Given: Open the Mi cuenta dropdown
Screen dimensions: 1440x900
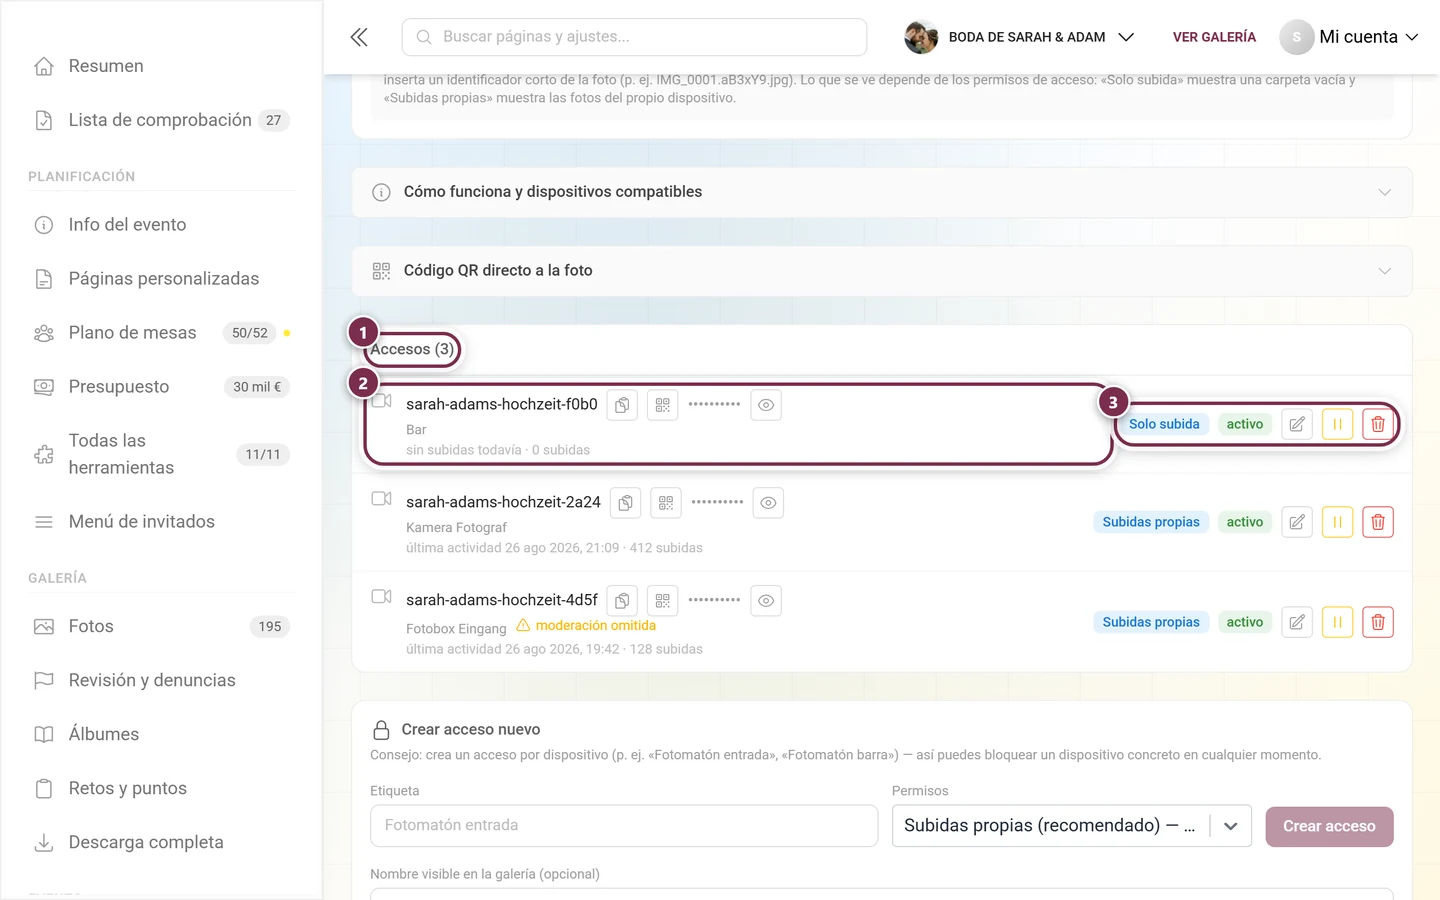Looking at the screenshot, I should point(1349,37).
